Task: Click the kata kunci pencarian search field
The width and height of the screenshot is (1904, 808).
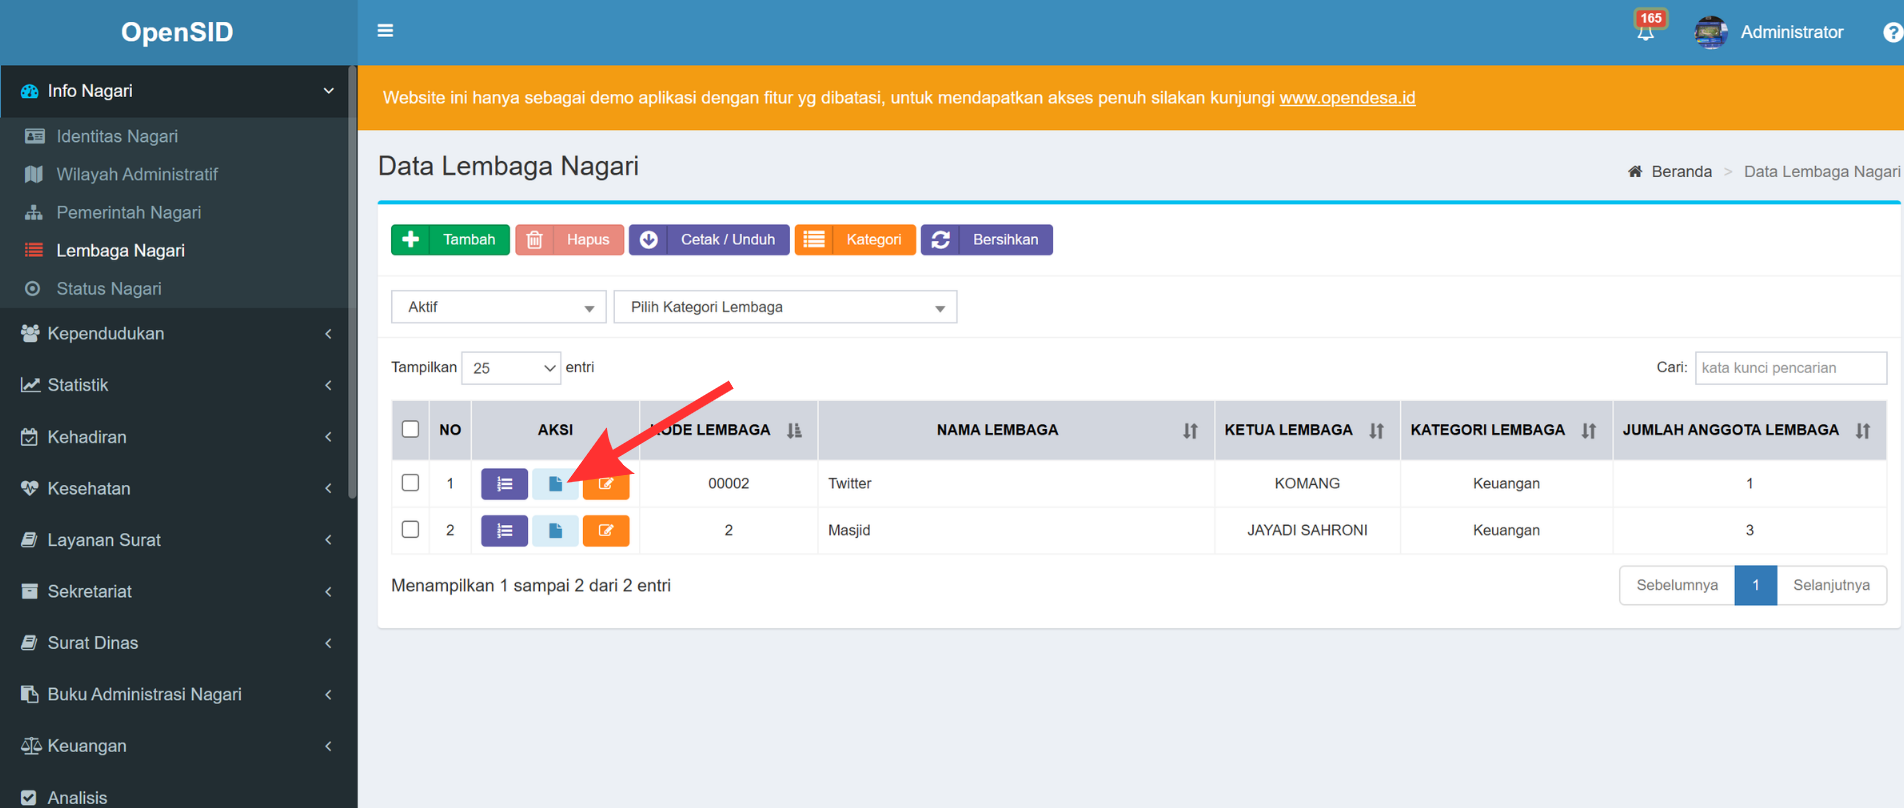Action: coord(1790,368)
